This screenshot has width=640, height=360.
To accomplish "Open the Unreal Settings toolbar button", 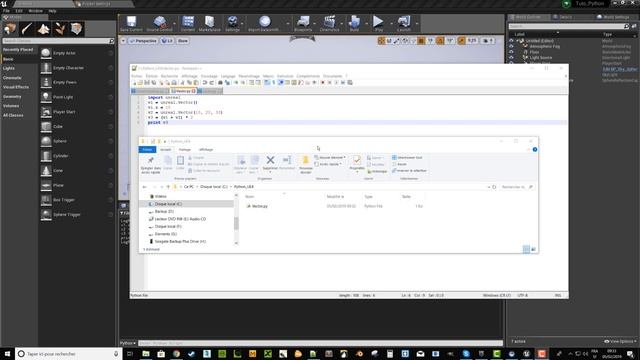I will [x=232, y=24].
